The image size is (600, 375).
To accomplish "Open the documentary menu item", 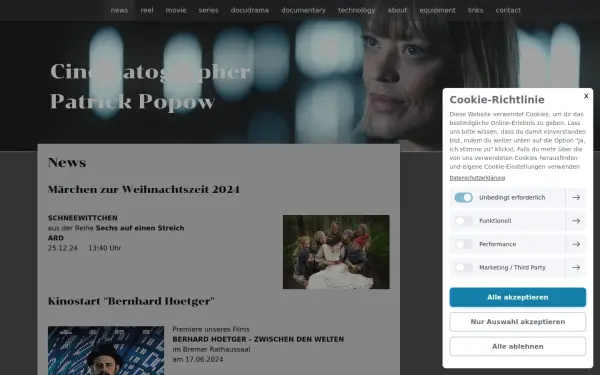I will (303, 10).
